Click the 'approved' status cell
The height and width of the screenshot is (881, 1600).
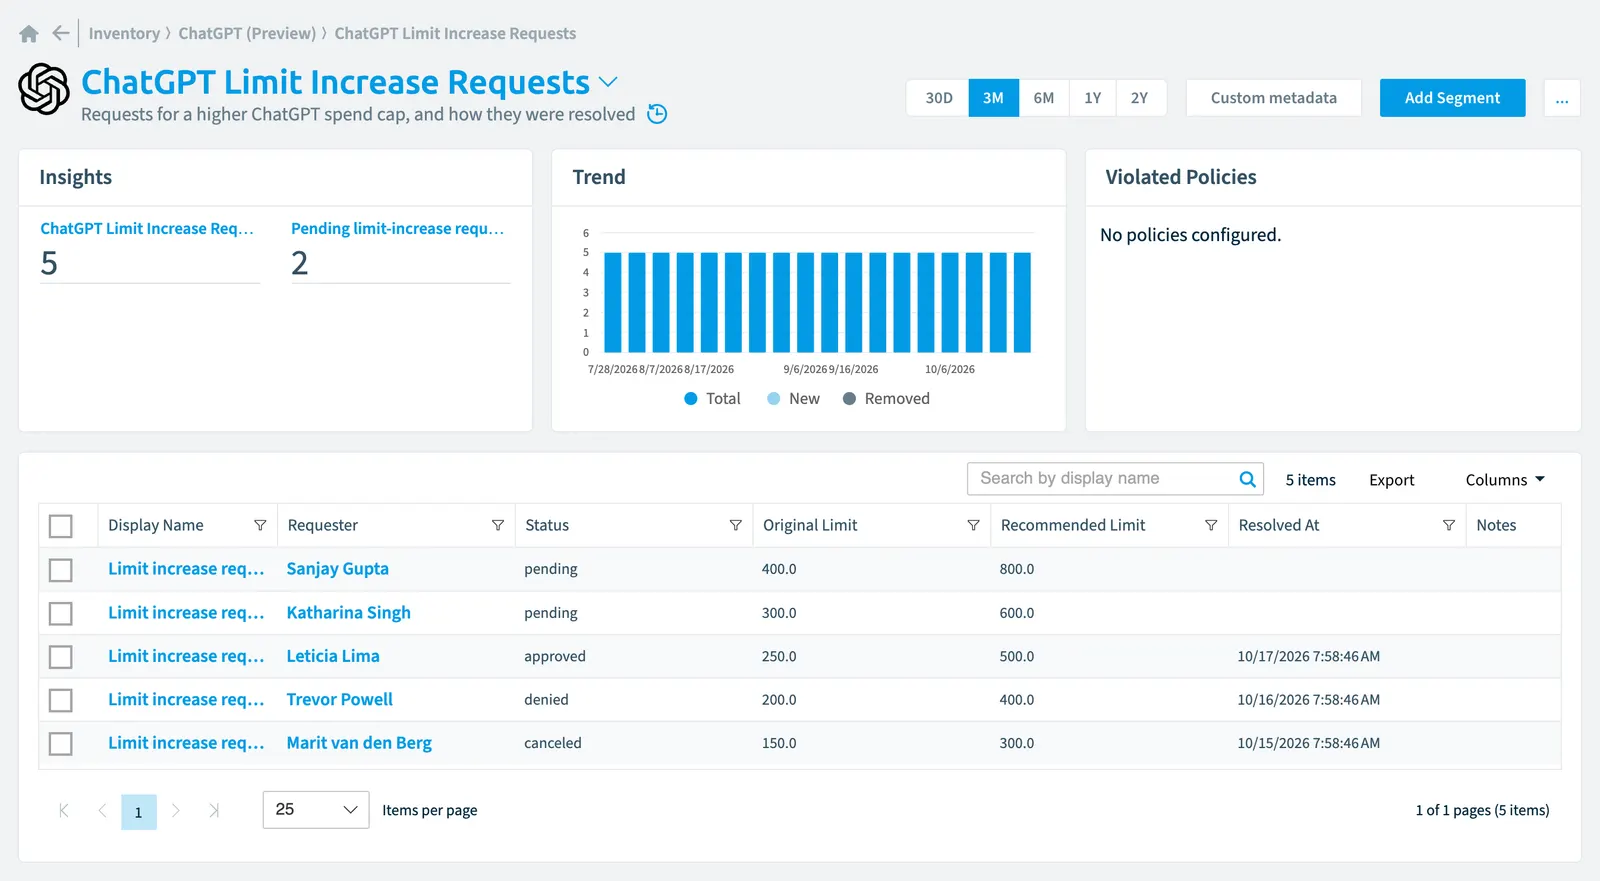pos(555,657)
